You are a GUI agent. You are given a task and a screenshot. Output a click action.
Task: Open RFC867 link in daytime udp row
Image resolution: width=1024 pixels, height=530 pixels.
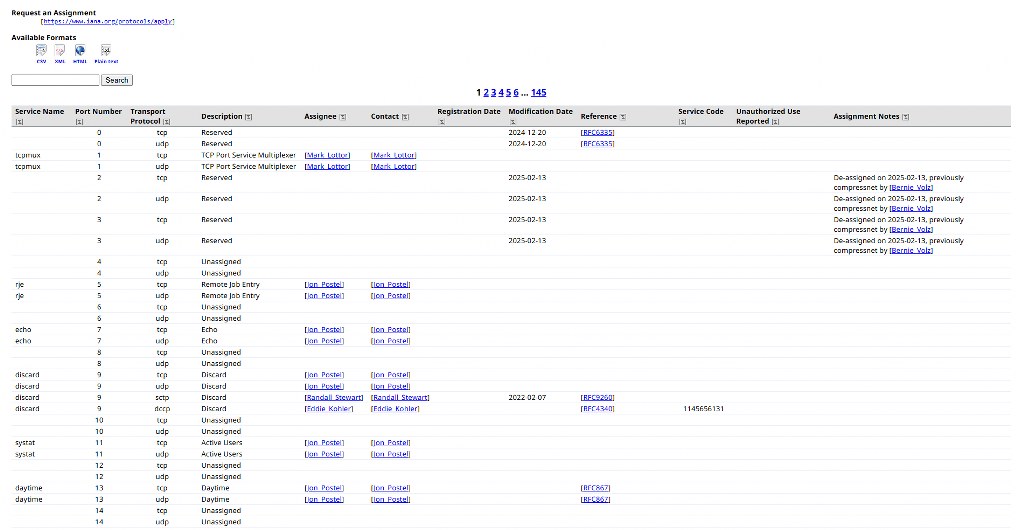pos(596,499)
